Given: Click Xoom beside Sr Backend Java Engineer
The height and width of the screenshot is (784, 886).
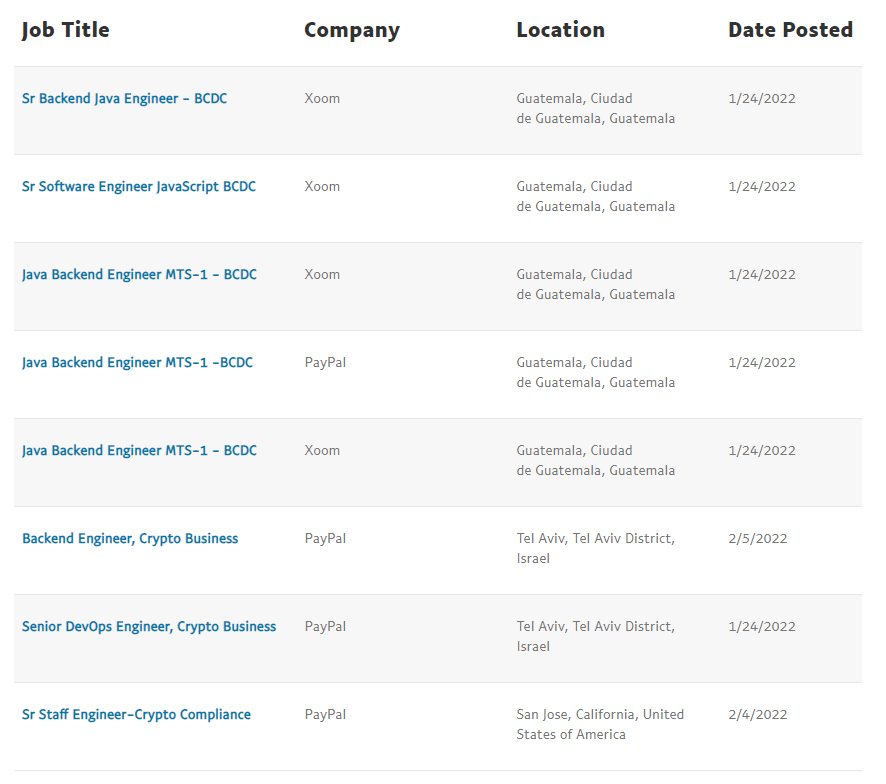Looking at the screenshot, I should 322,99.
